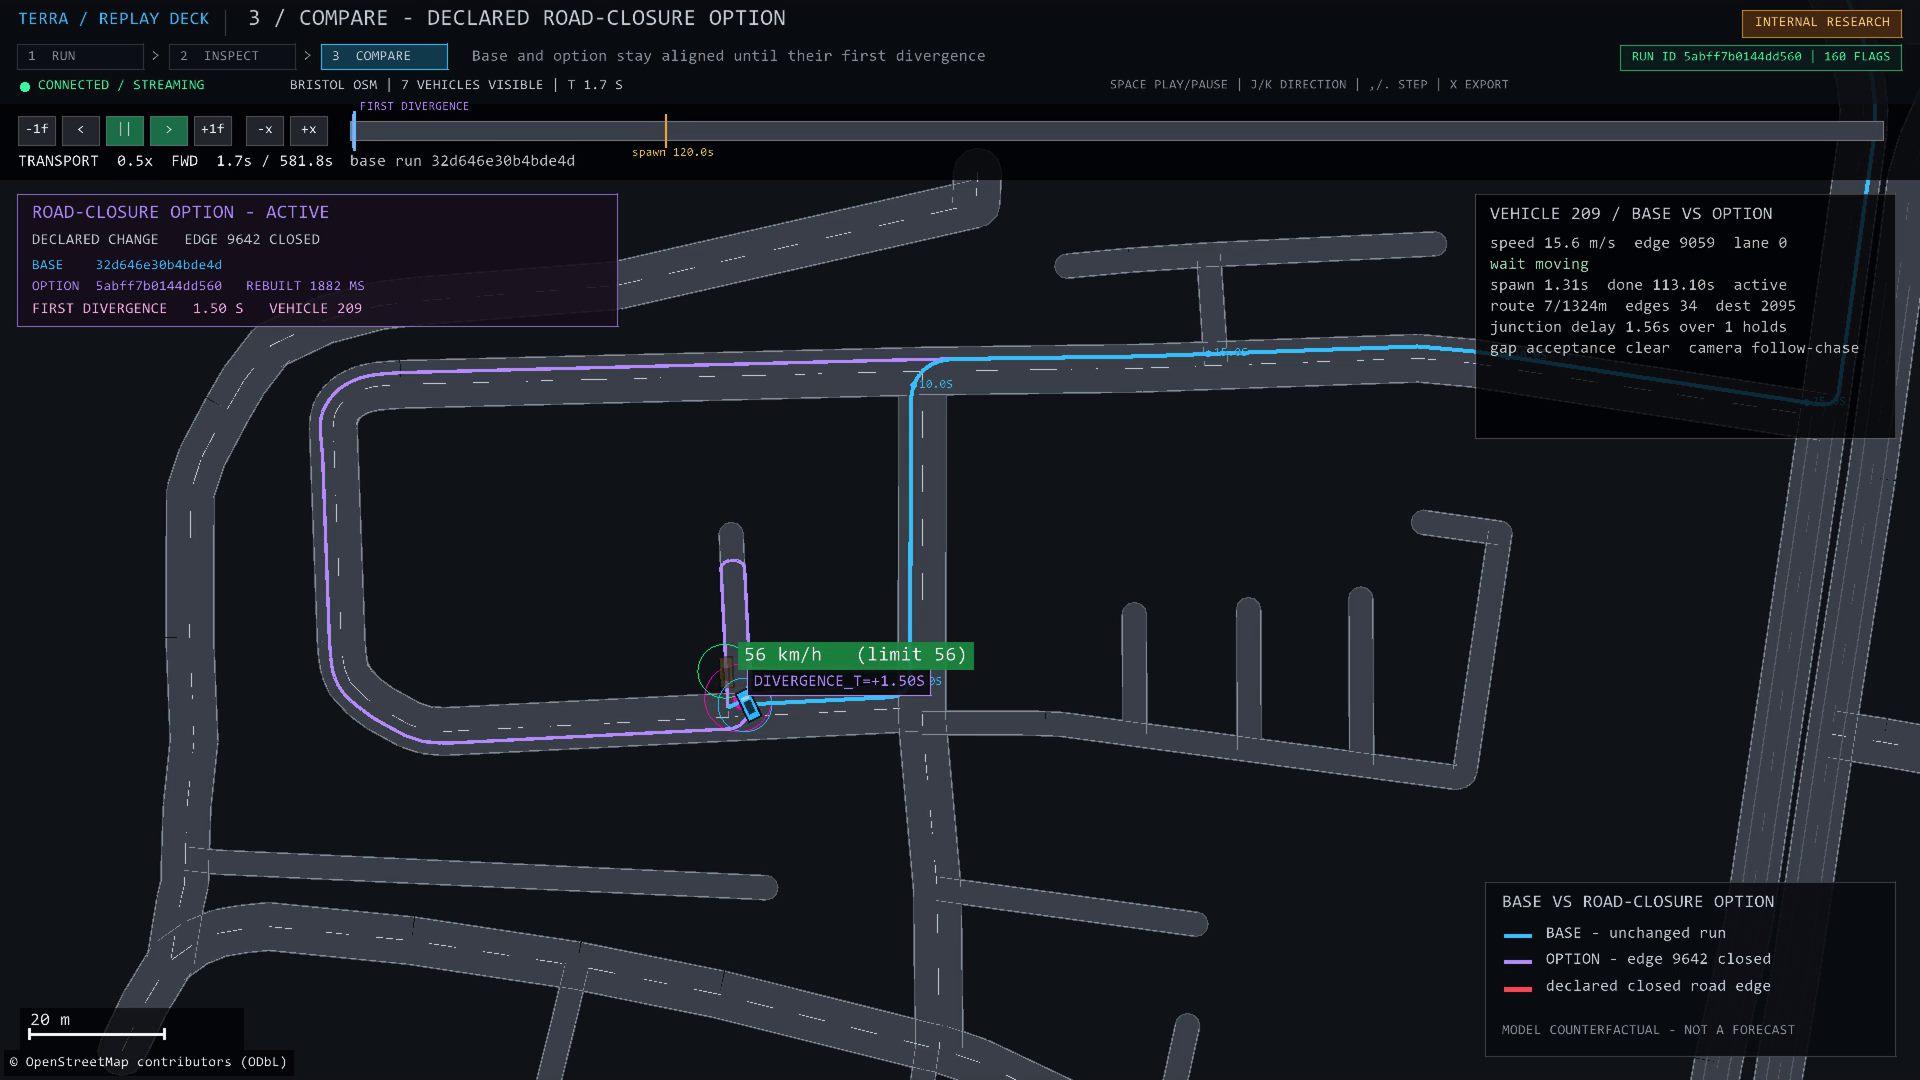This screenshot has height=1080, width=1920.
Task: Click the MODEL COUNTERFACTUAL - NOT A FORECAST note
Action: click(x=1648, y=1030)
